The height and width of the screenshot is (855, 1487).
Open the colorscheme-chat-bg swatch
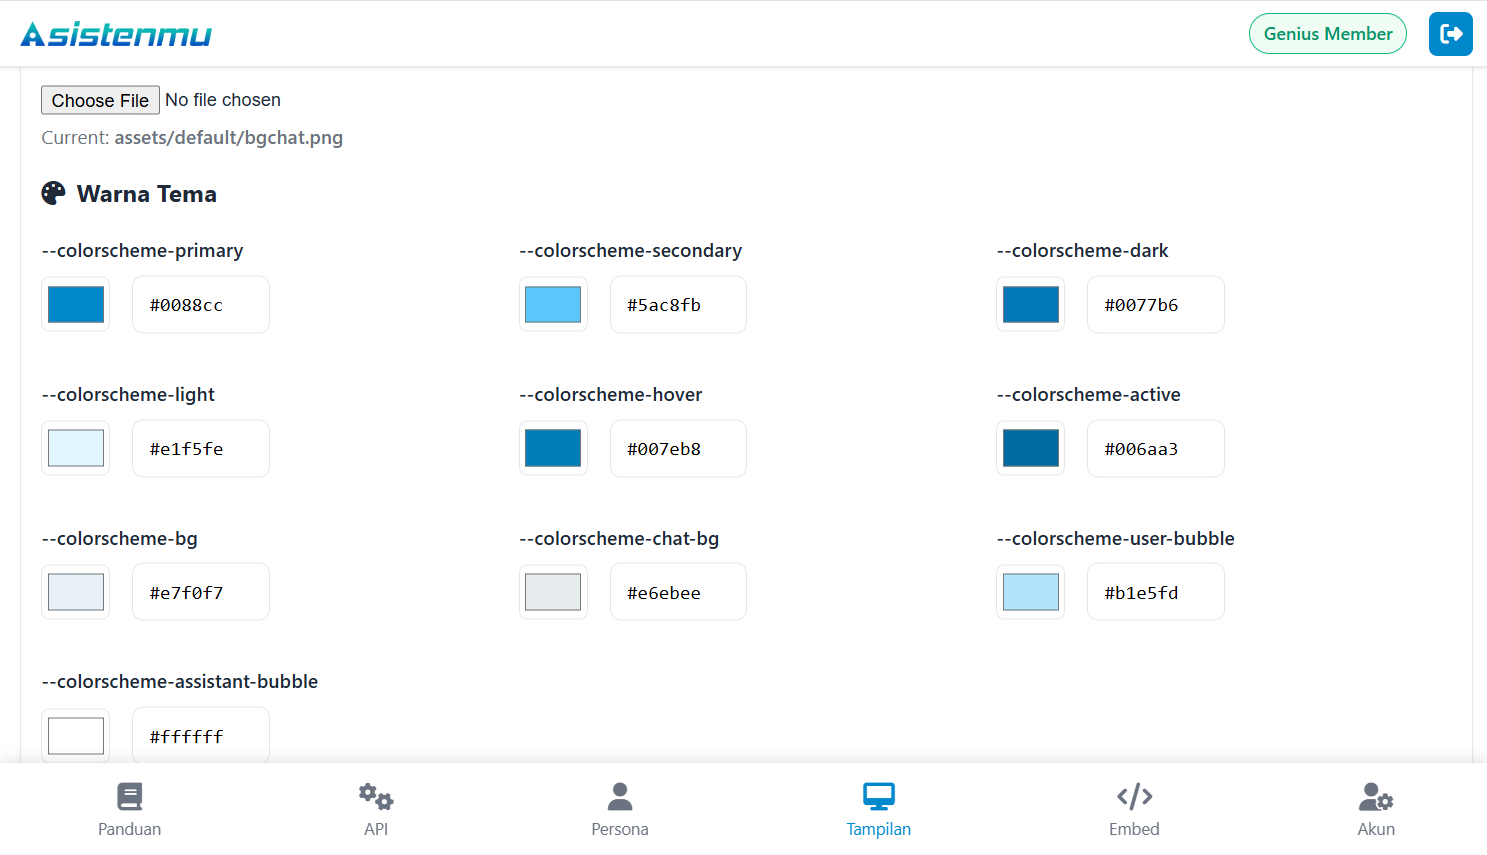553,591
